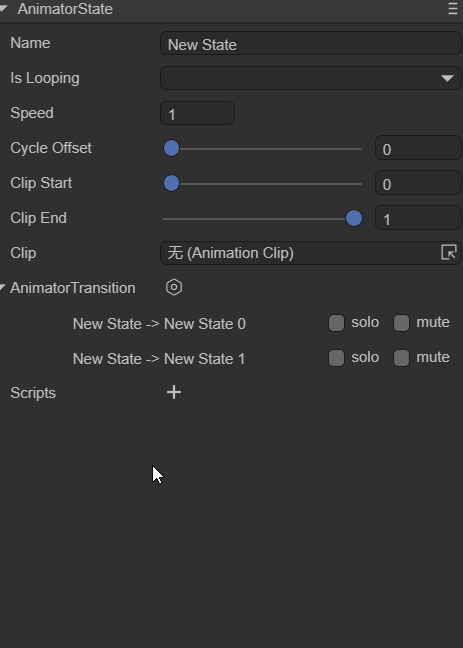Enable mute for New State 0 transition
This screenshot has width=463, height=648.
(x=401, y=323)
